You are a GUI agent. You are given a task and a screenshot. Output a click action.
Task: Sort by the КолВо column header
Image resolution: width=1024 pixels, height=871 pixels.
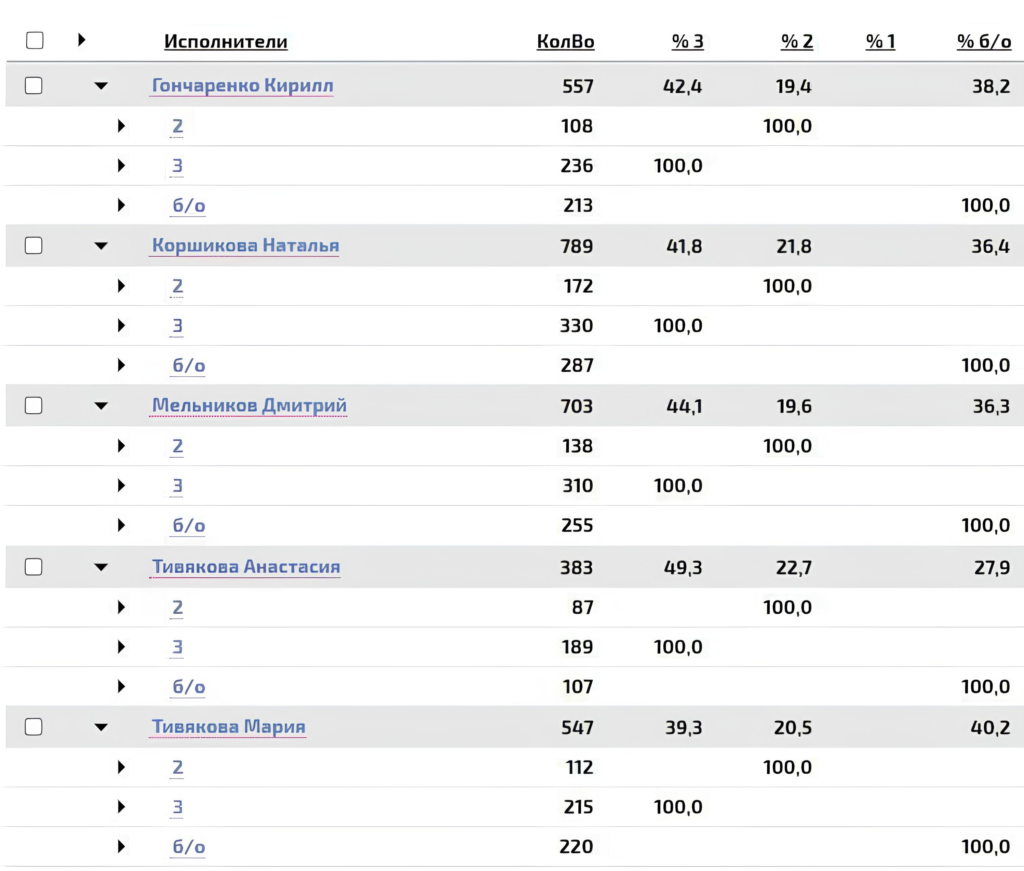coord(565,41)
